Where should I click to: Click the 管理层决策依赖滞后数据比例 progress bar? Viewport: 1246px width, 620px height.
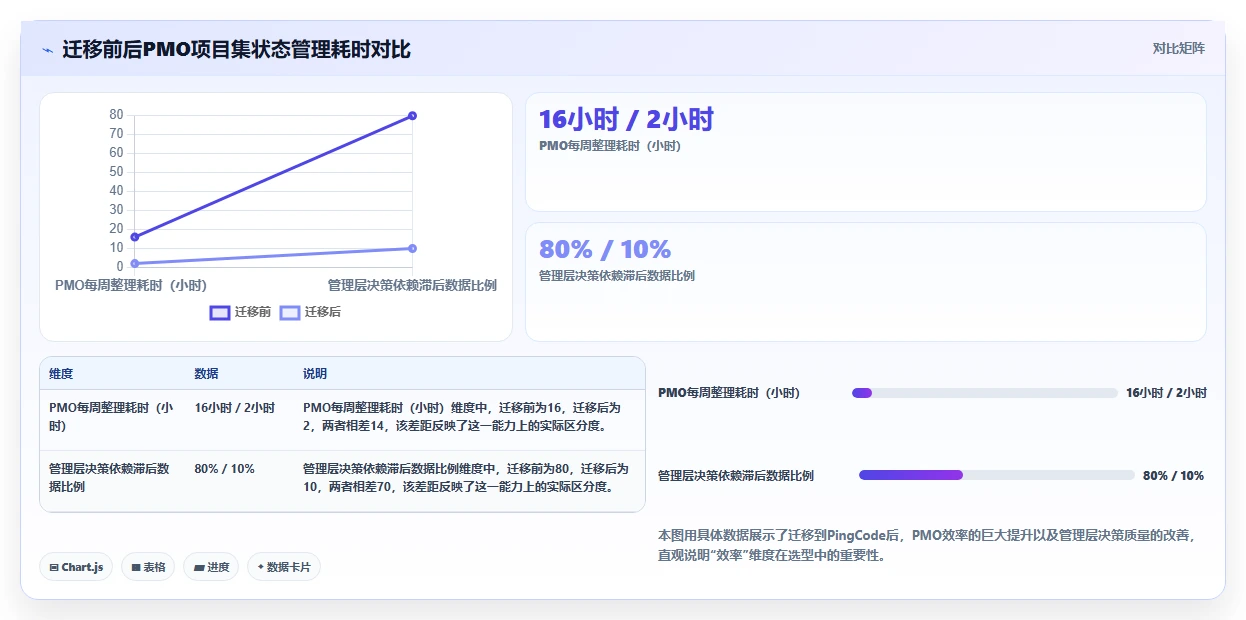tap(996, 475)
